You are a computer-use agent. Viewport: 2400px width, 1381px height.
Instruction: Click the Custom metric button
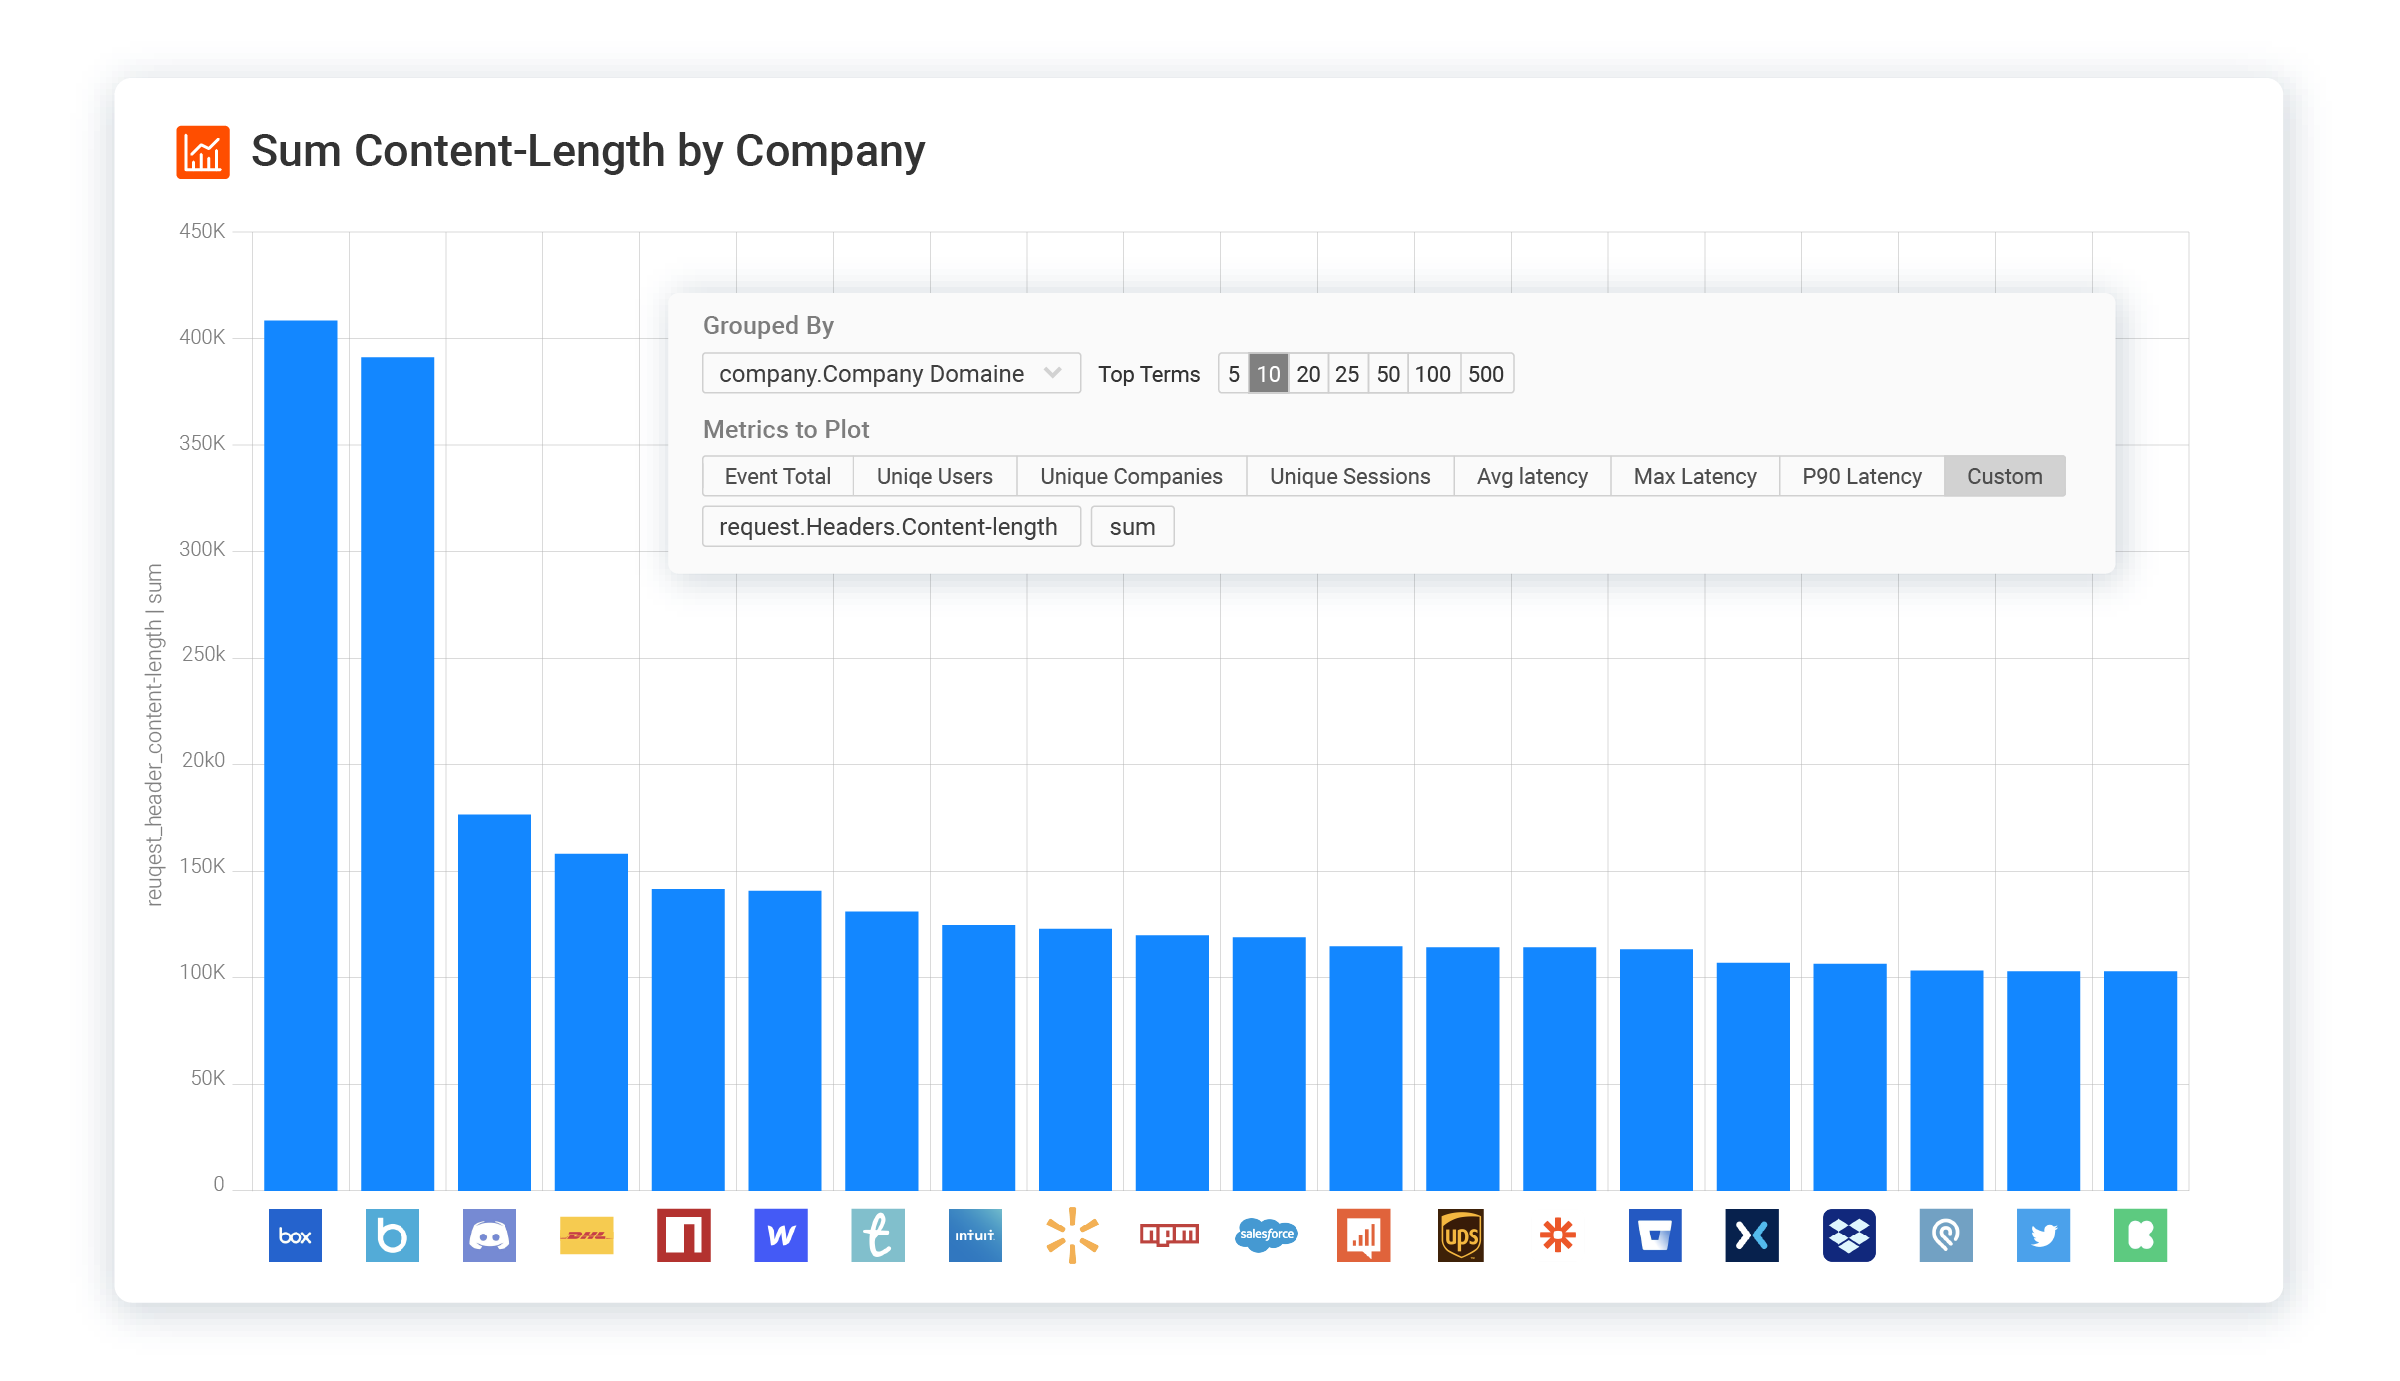[2004, 477]
